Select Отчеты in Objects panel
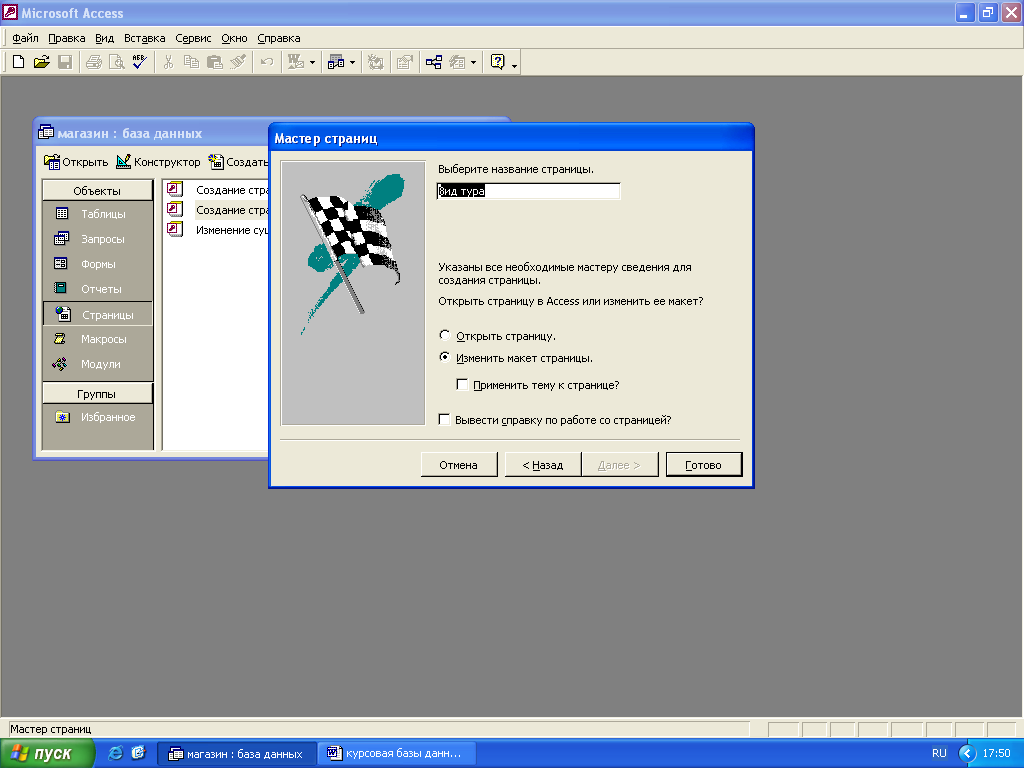This screenshot has width=1024, height=768. coord(98,289)
